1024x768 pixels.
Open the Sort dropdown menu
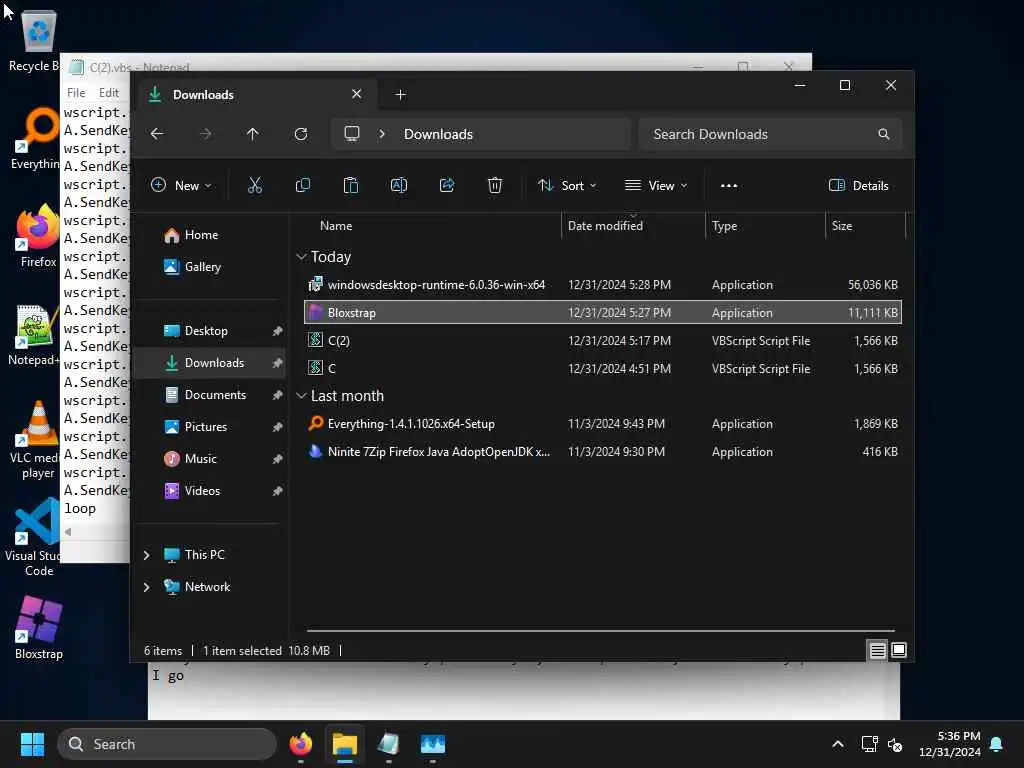[567, 185]
